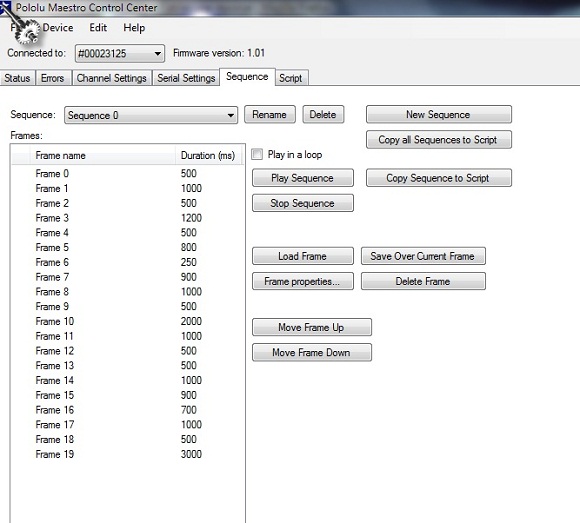This screenshot has height=523, width=580.
Task: Click the 2000 duration value
Action: pos(191,321)
